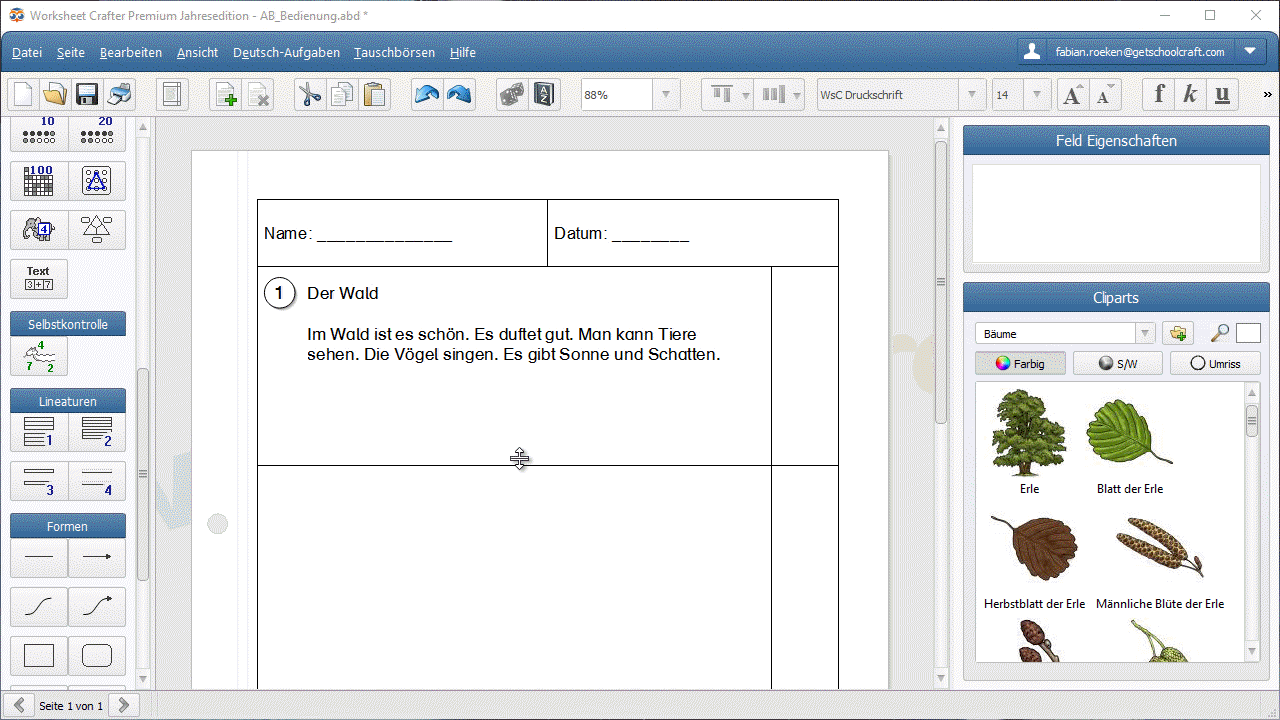The width and height of the screenshot is (1280, 720).
Task: Switch cliparts to S/W mode
Action: pyautogui.click(x=1117, y=364)
